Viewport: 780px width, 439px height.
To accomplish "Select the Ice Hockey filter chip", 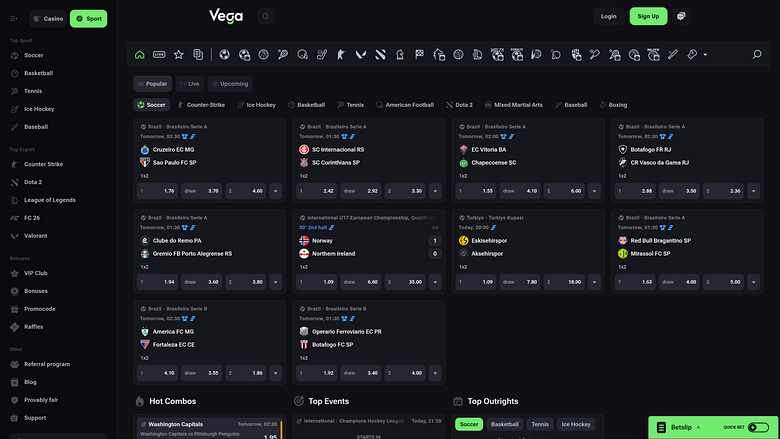I will pos(257,105).
